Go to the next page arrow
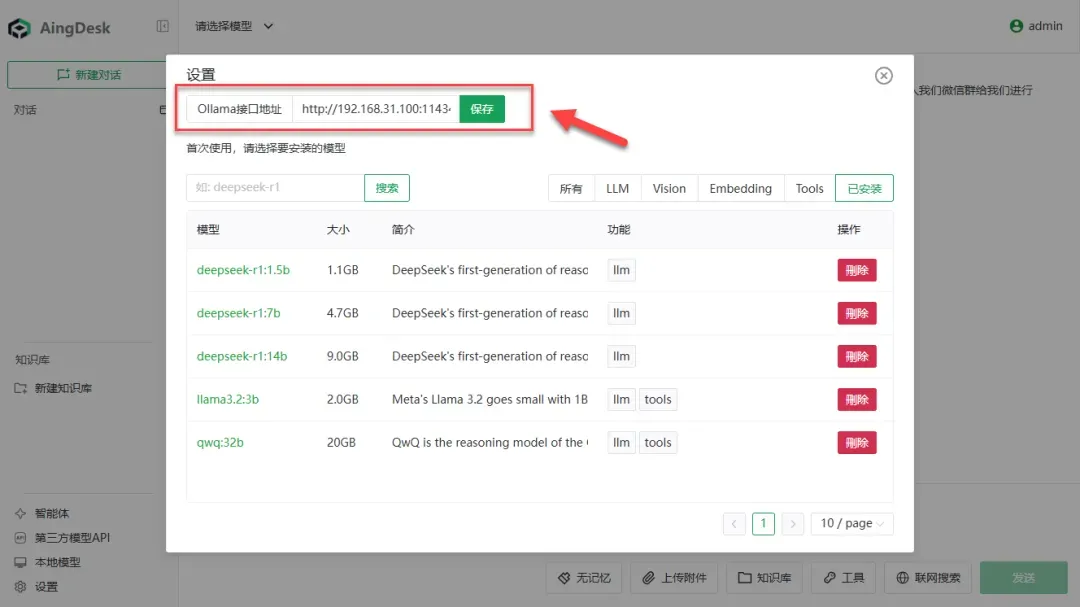 [x=793, y=524]
